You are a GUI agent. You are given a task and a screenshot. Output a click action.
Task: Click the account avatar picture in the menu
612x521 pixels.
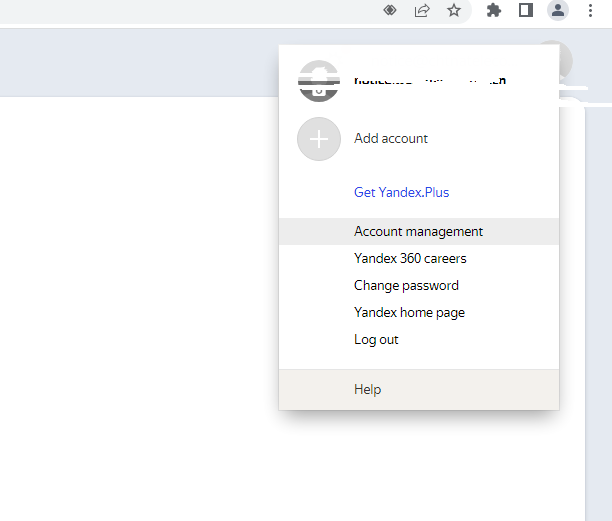[319, 81]
